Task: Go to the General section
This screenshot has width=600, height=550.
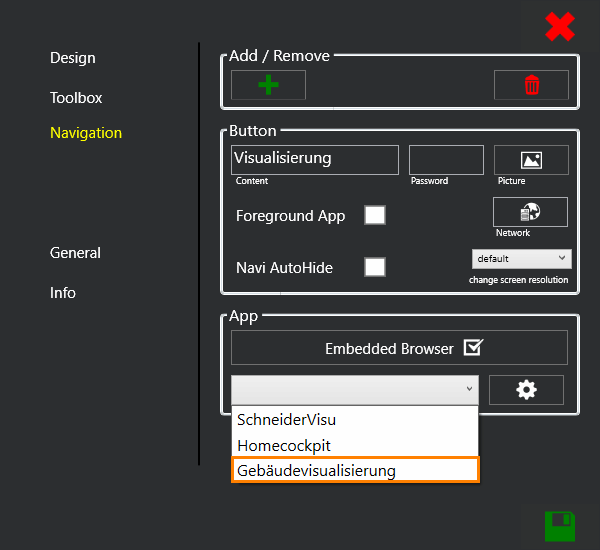Action: (75, 253)
